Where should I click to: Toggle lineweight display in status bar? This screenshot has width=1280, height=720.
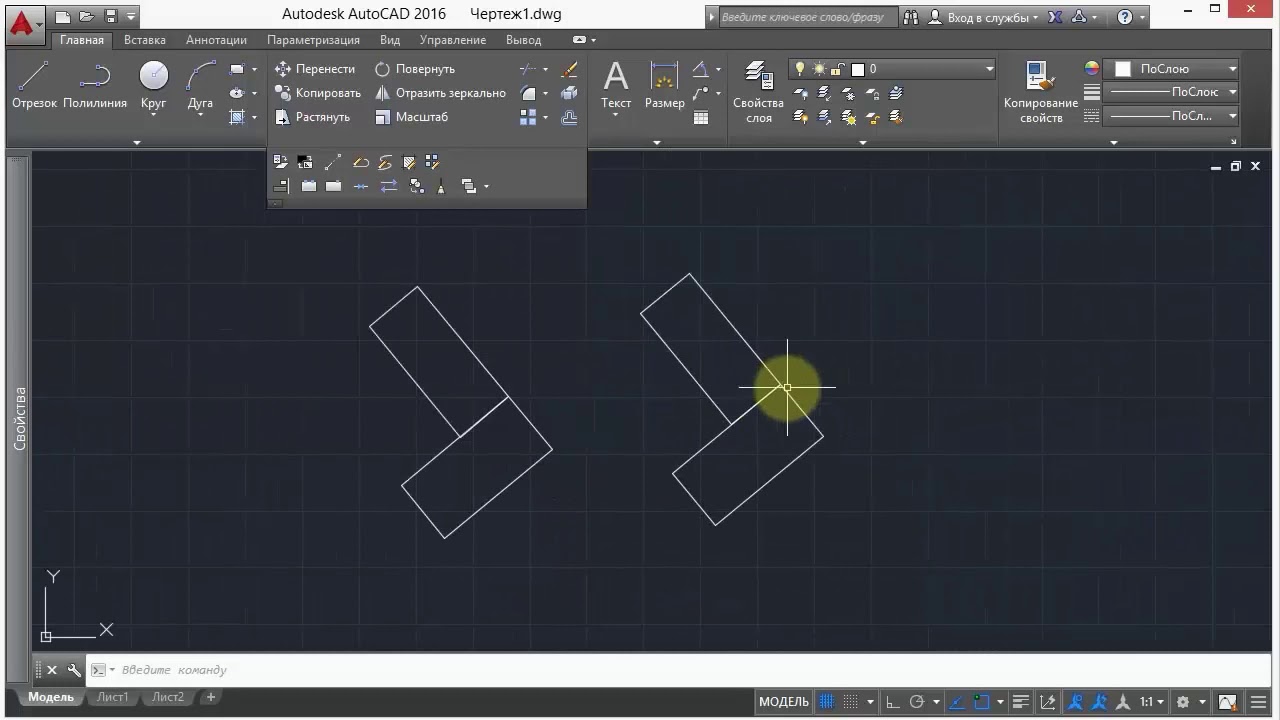1021,702
